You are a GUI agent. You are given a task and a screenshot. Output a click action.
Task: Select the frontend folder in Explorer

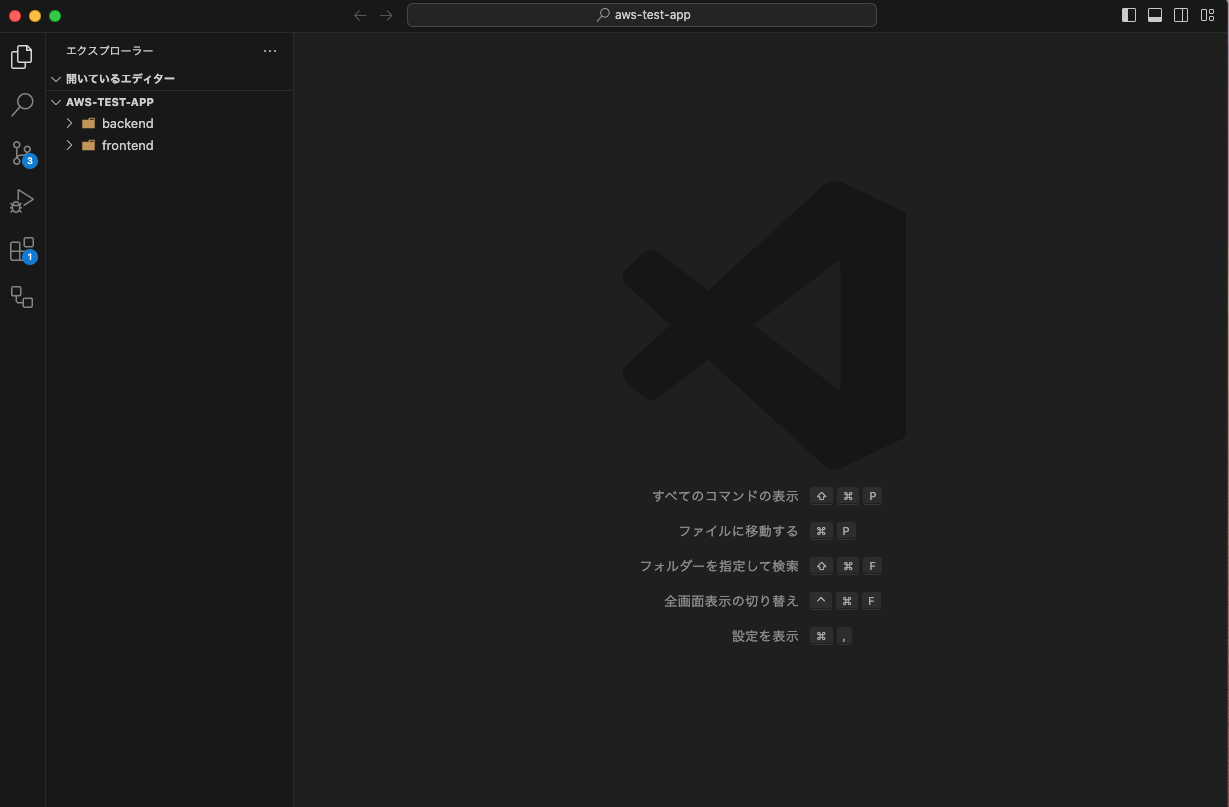coord(127,145)
